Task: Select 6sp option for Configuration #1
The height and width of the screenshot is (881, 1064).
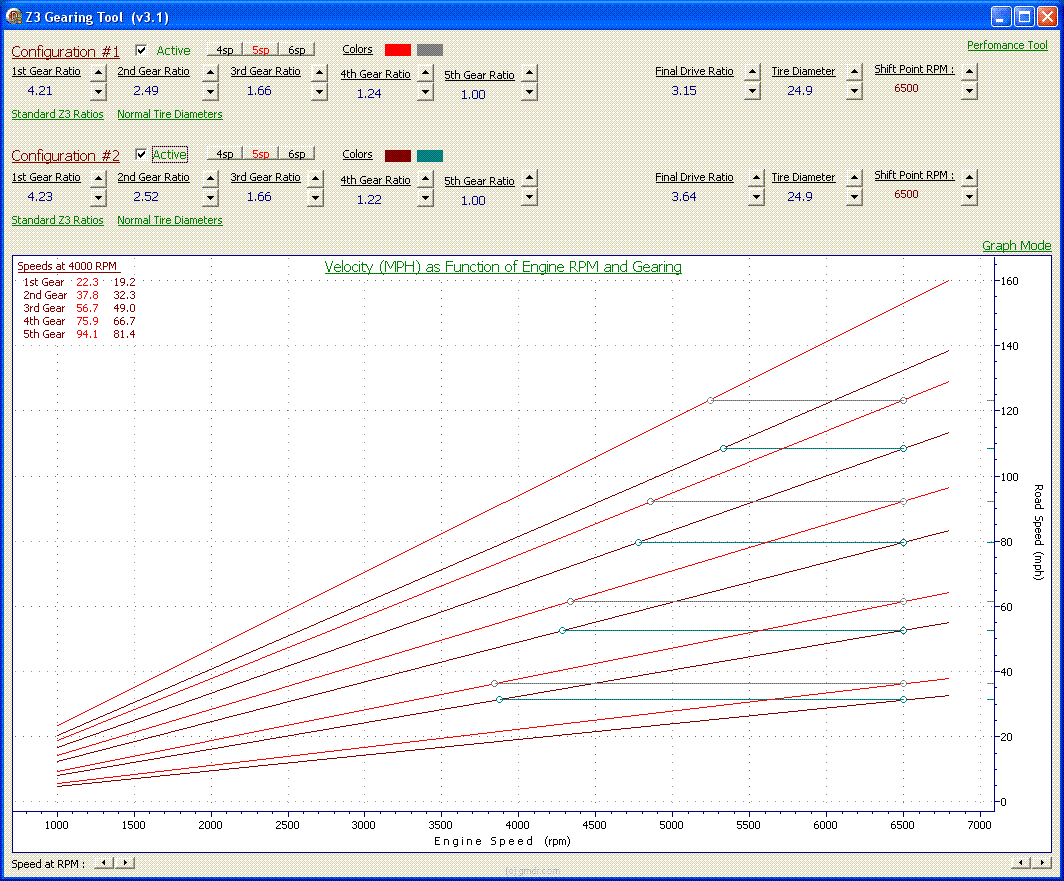Action: [x=297, y=50]
